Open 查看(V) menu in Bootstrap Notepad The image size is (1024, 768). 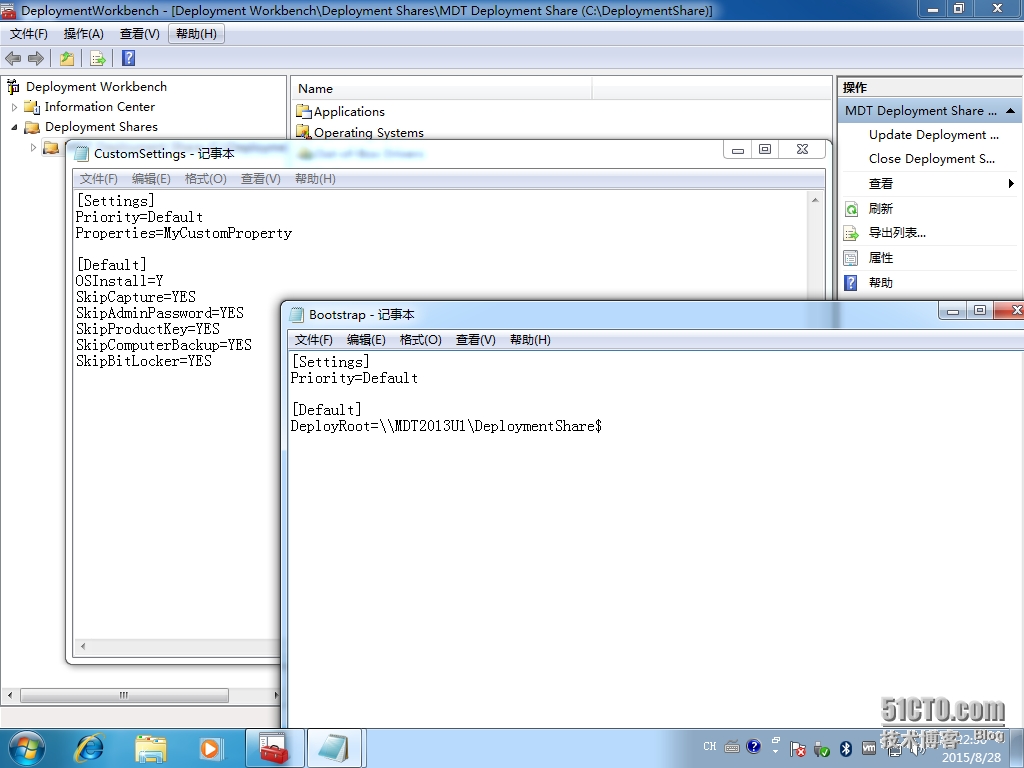[475, 340]
